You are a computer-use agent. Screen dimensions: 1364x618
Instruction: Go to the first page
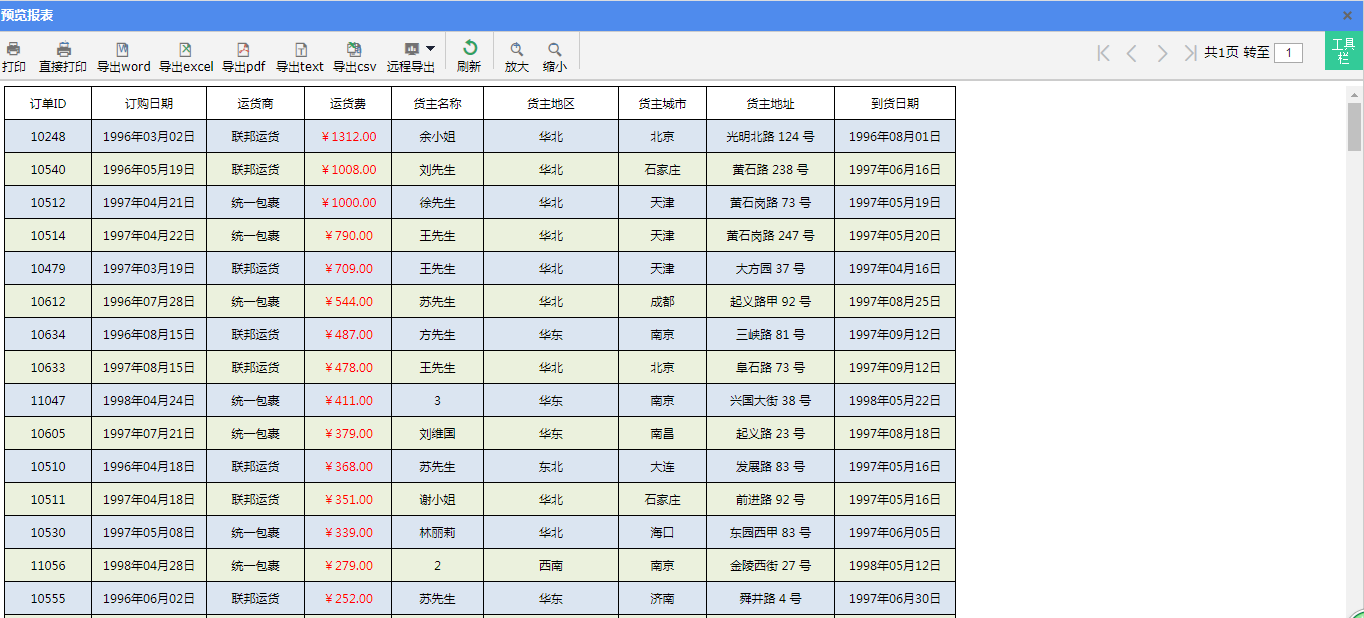[1103, 53]
